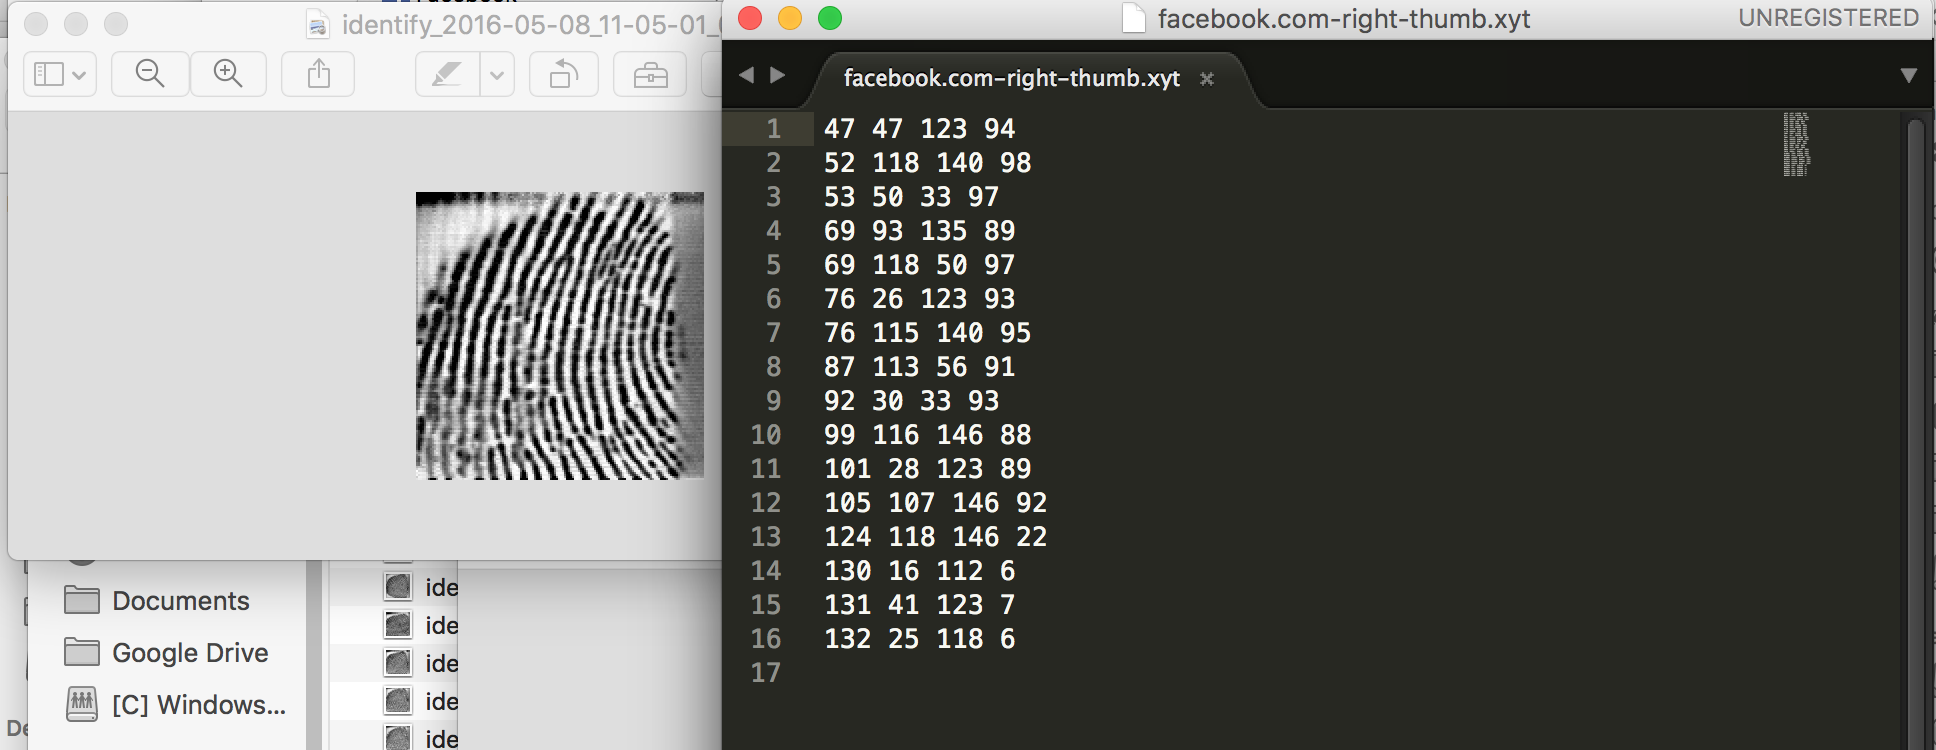This screenshot has width=1936, height=750.
Task: Place the cursor on line 13 of the file
Action: click(x=935, y=537)
